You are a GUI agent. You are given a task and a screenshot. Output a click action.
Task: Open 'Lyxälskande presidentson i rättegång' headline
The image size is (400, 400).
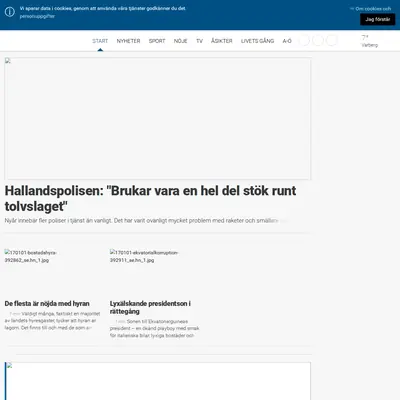coord(150,307)
